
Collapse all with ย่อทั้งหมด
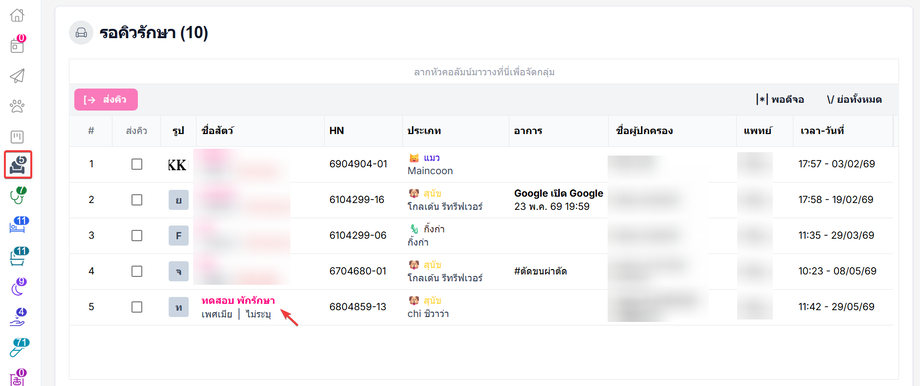click(854, 100)
